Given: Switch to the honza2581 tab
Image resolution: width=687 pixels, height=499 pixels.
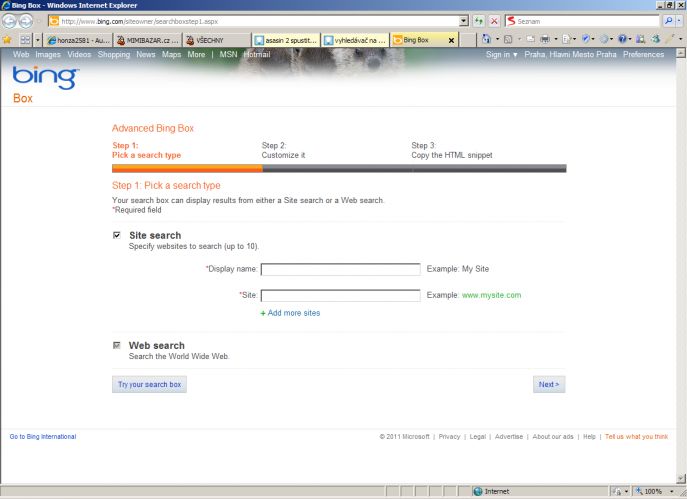Looking at the screenshot, I should coord(79,40).
